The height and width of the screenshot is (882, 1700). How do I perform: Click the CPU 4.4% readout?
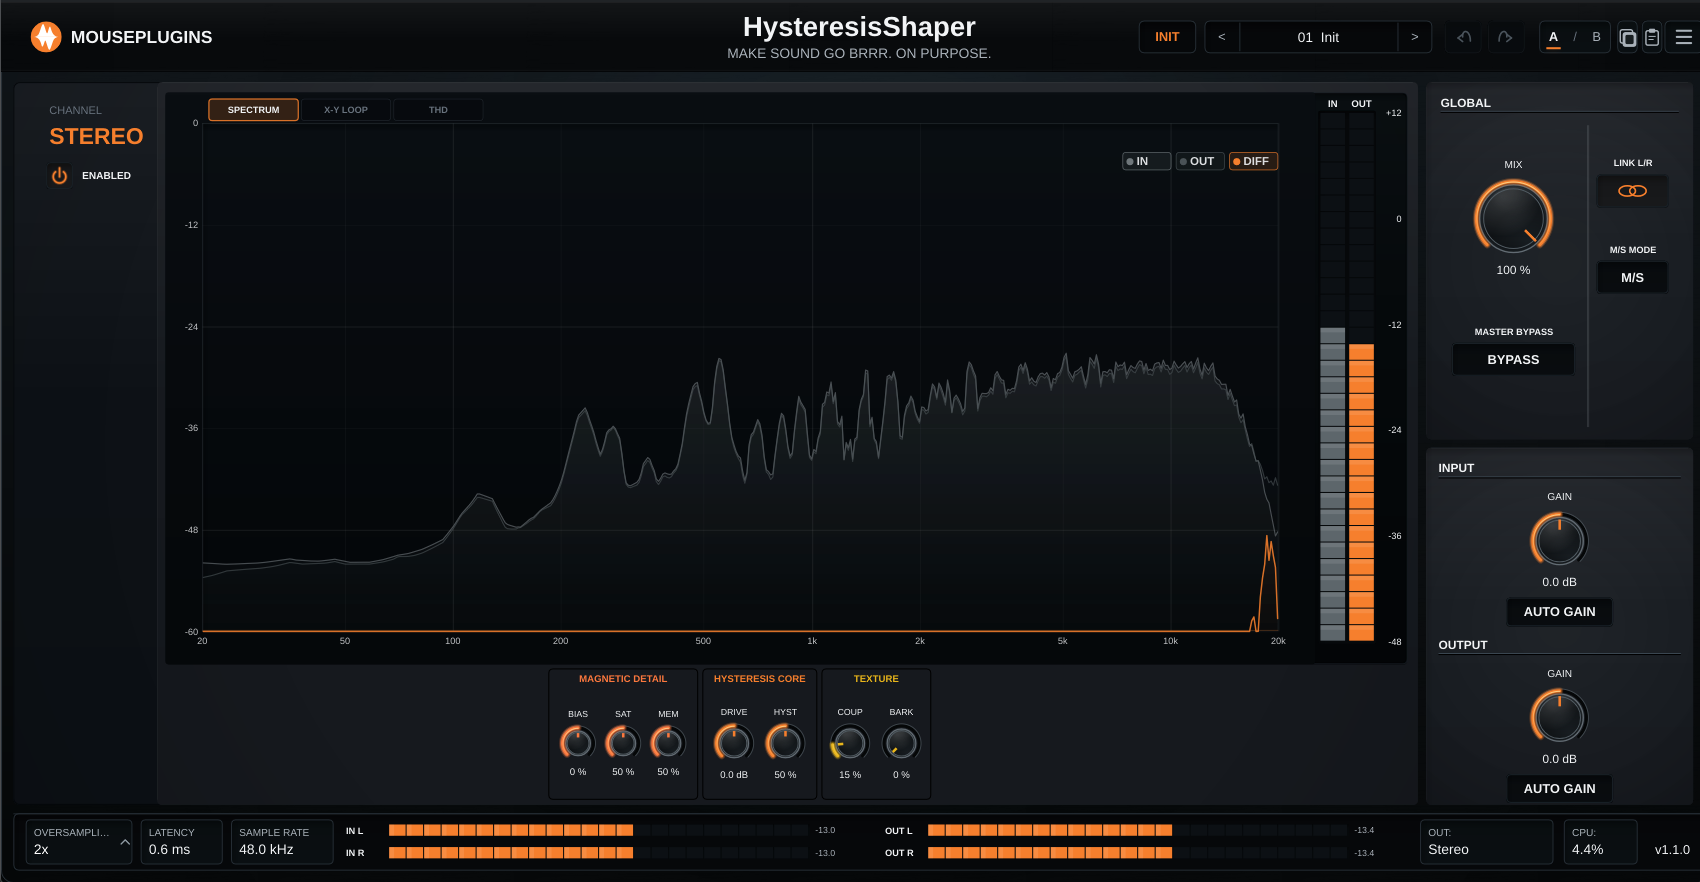1601,841
